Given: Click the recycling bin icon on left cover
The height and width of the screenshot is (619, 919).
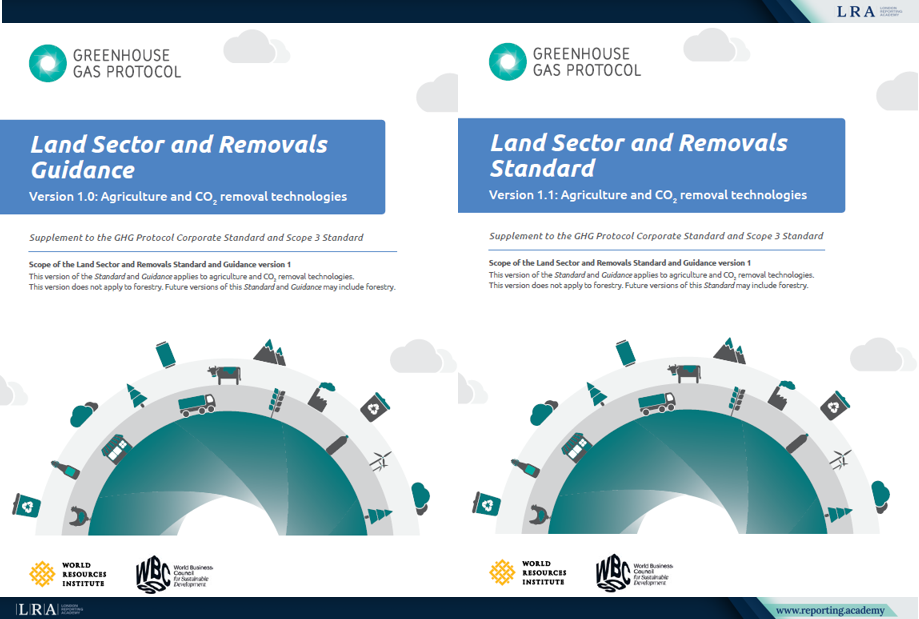Looking at the screenshot, I should pos(27,505).
